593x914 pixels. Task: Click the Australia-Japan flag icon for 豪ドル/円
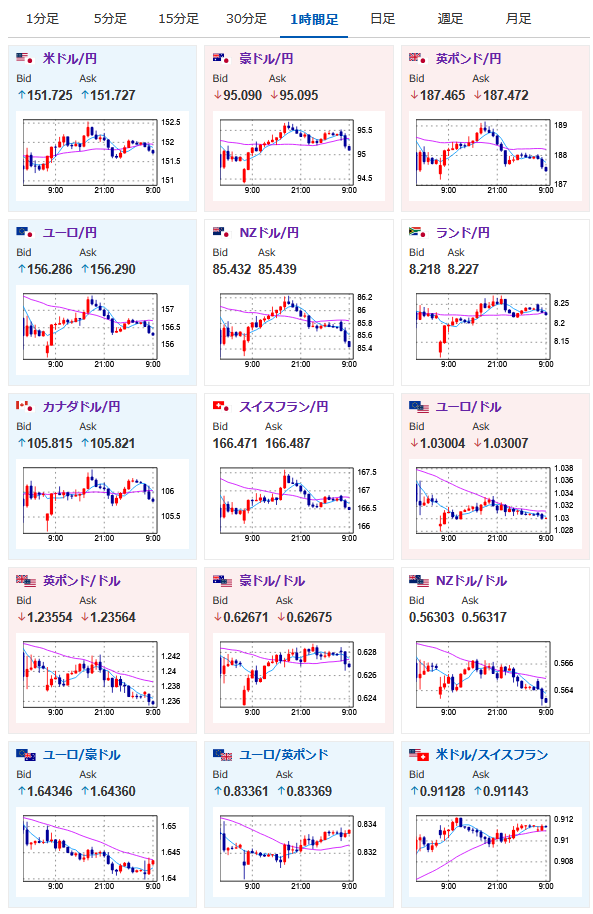click(x=221, y=58)
